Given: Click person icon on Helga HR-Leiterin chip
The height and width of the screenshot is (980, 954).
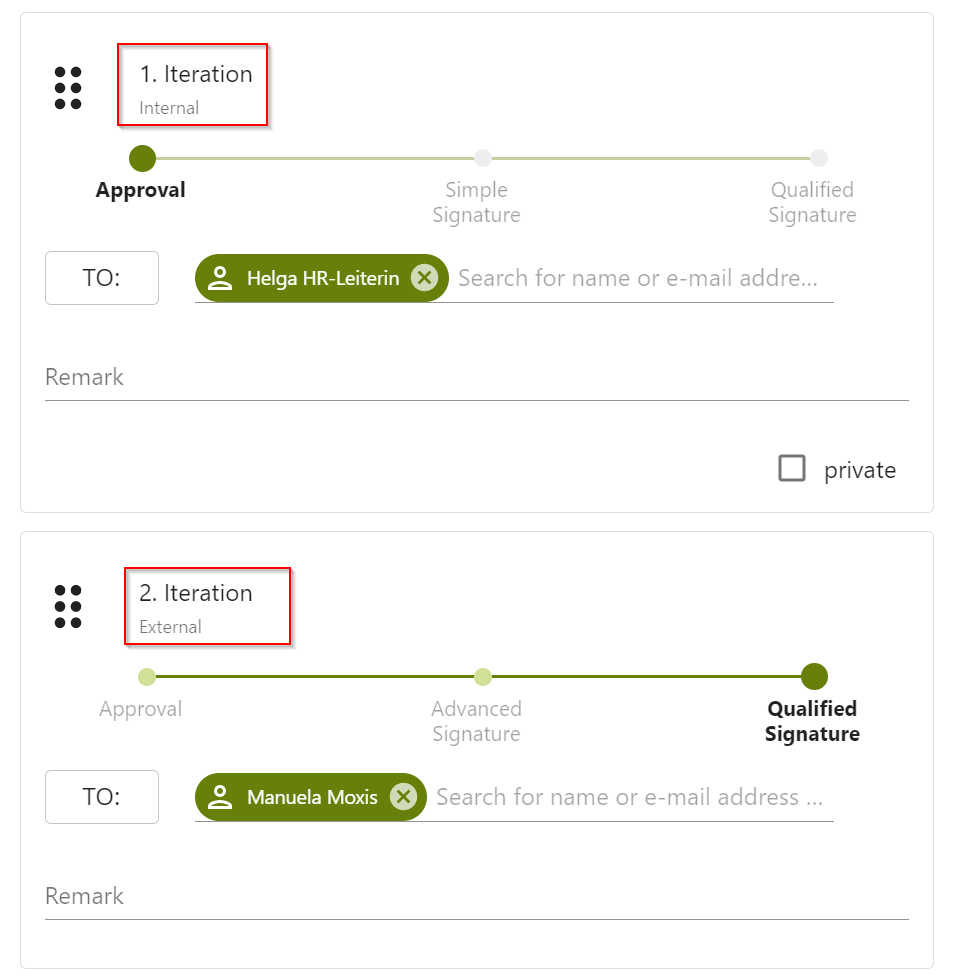Looking at the screenshot, I should [x=220, y=278].
